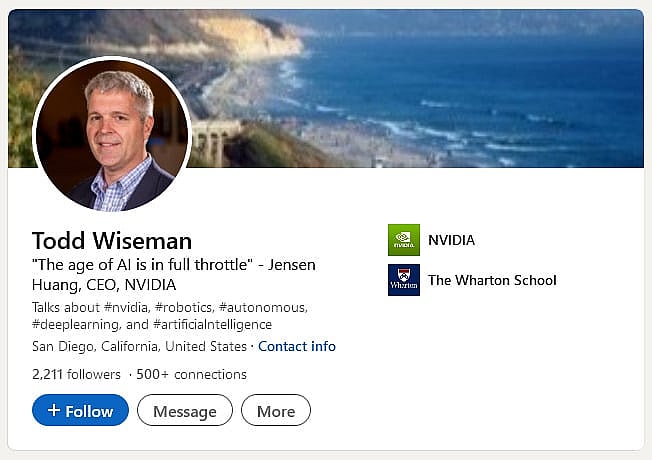This screenshot has width=652, height=460.
Task: Click the #deeplearning hashtag
Action: pos(75,325)
